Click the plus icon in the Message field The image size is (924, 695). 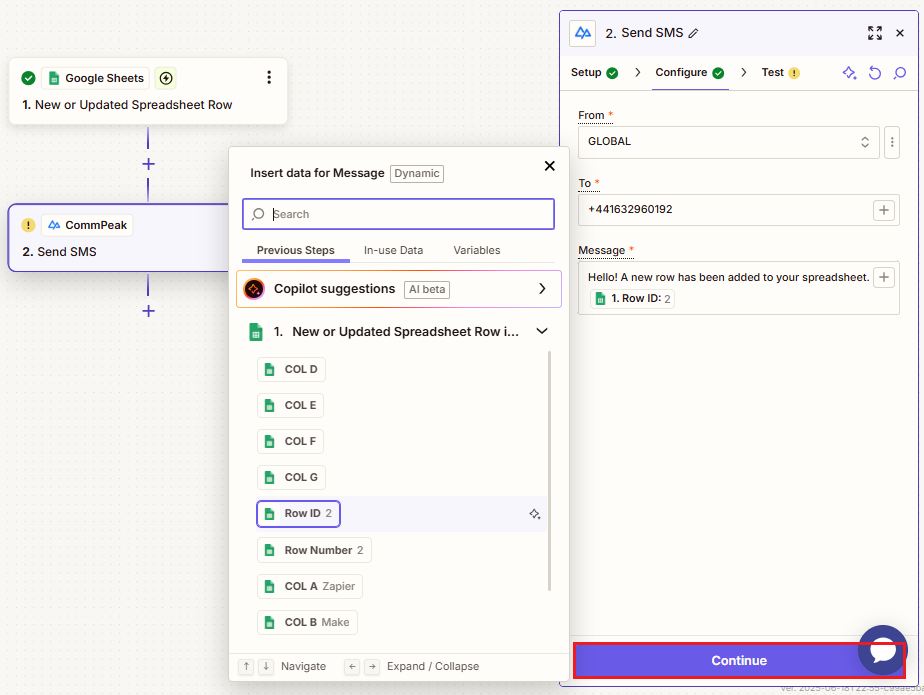coord(884,277)
